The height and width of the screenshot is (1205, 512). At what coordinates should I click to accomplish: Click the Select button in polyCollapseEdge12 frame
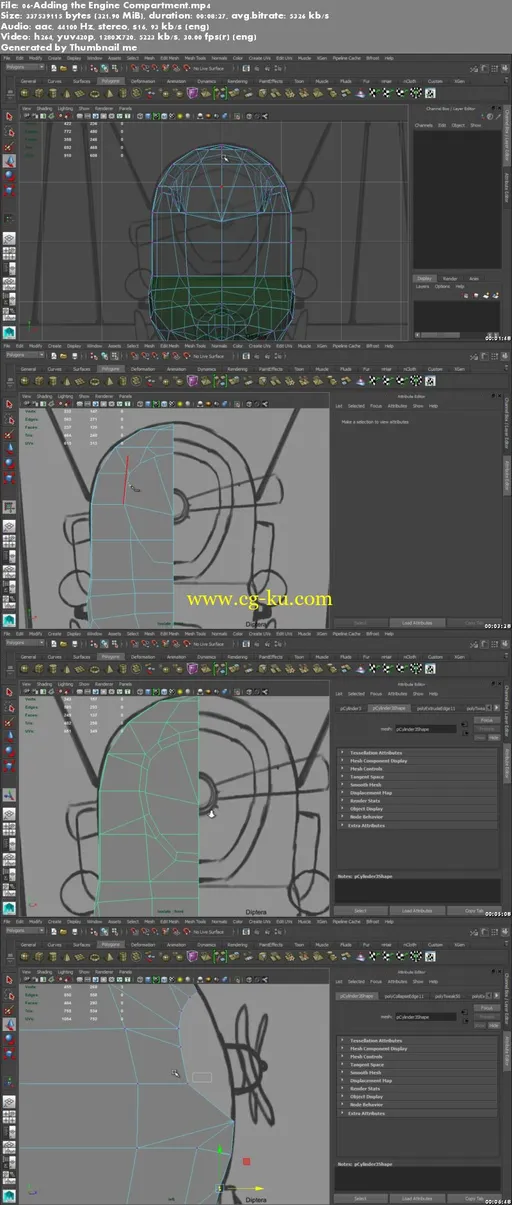tap(360, 1197)
